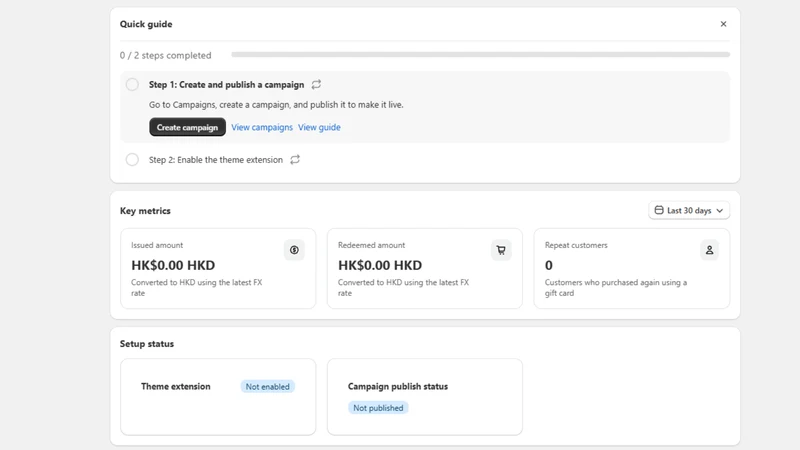Click the dollar icon on Issued amount card
This screenshot has width=800, height=450.
pos(294,250)
